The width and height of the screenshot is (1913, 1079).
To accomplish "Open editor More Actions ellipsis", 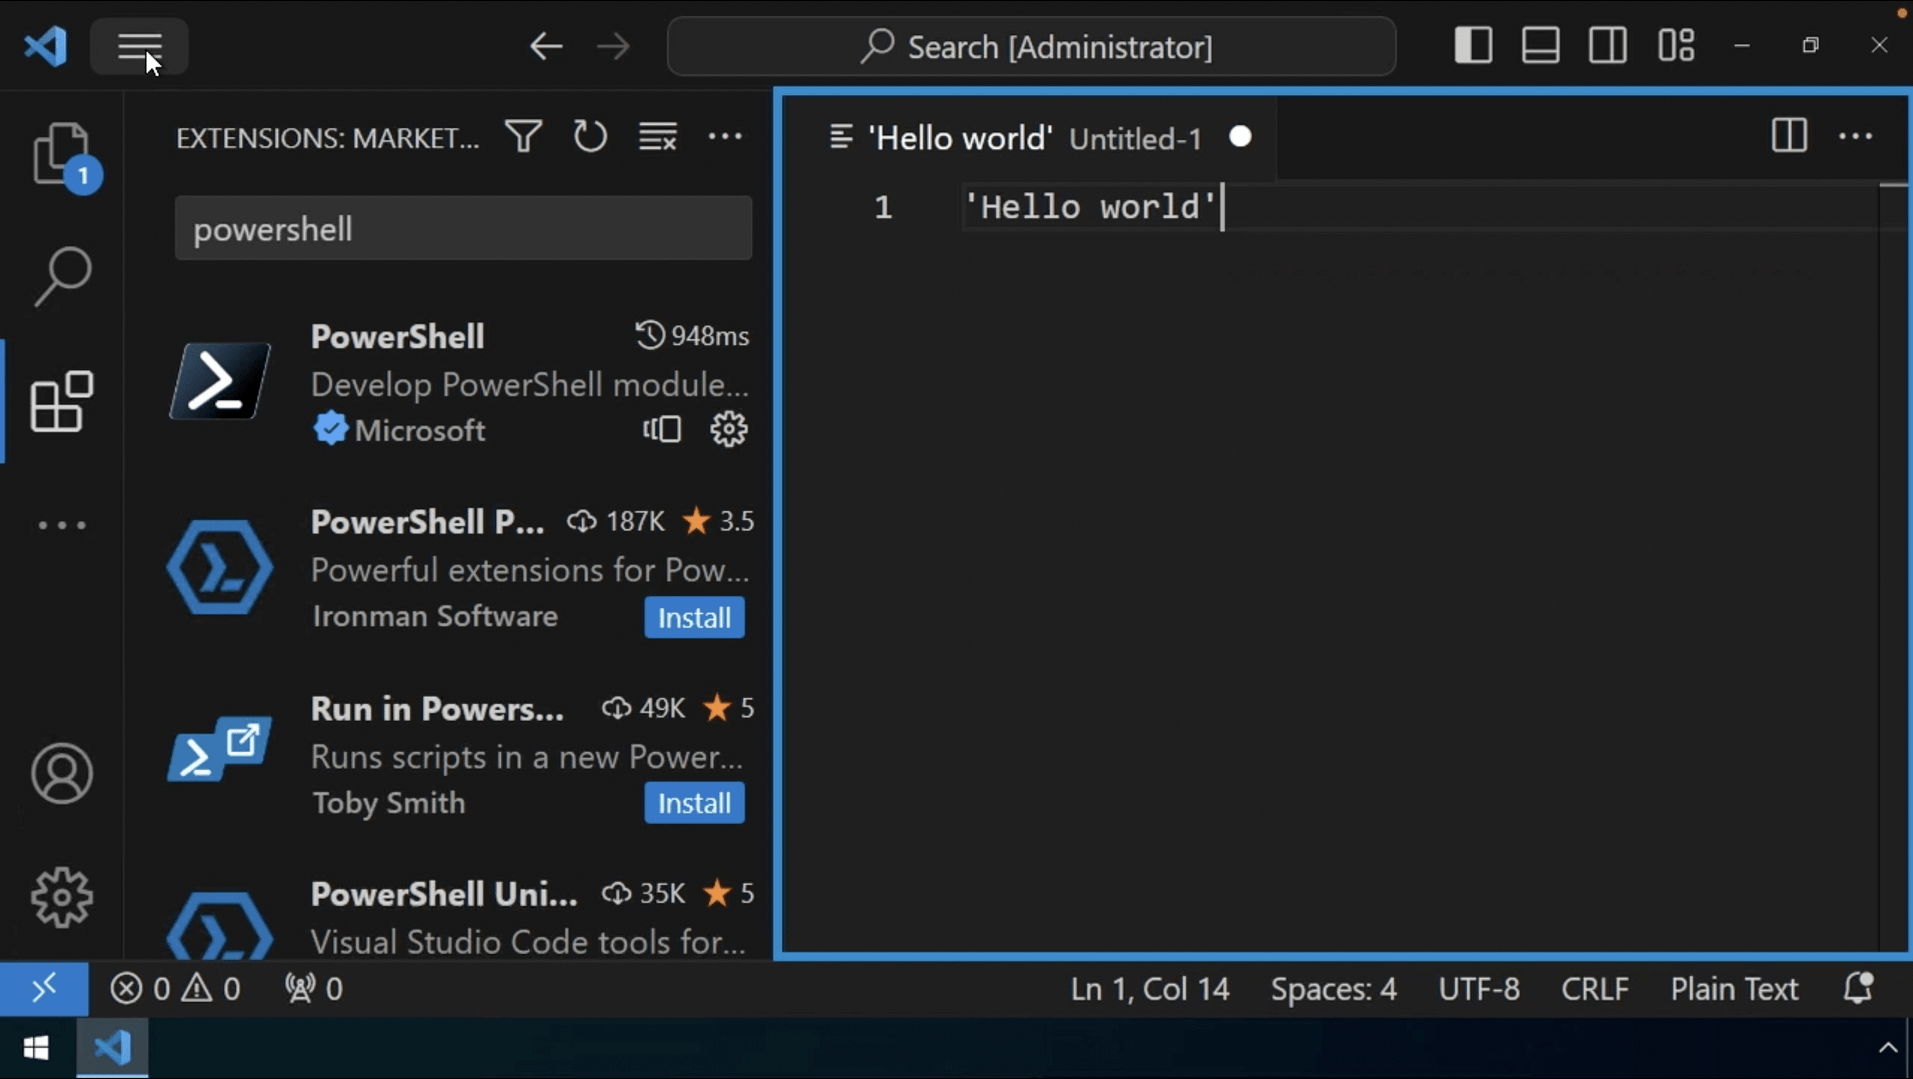I will click(1856, 136).
